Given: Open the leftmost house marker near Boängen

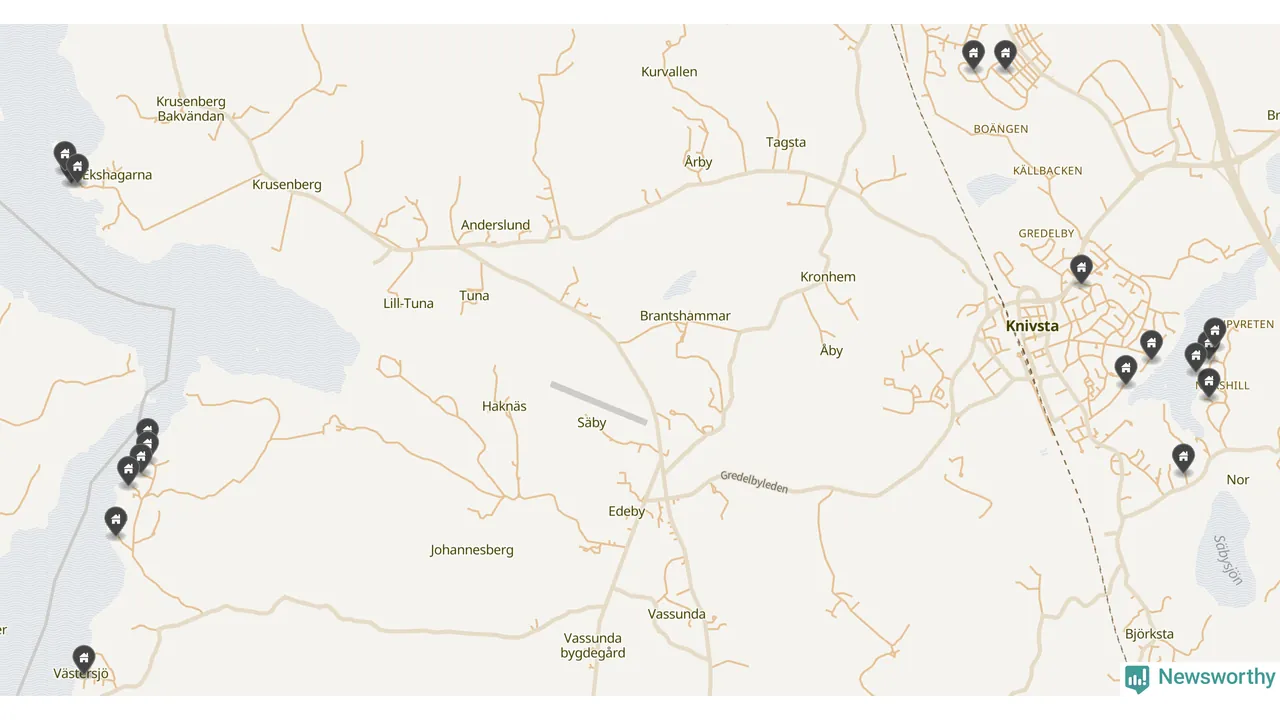Looking at the screenshot, I should coord(973,55).
